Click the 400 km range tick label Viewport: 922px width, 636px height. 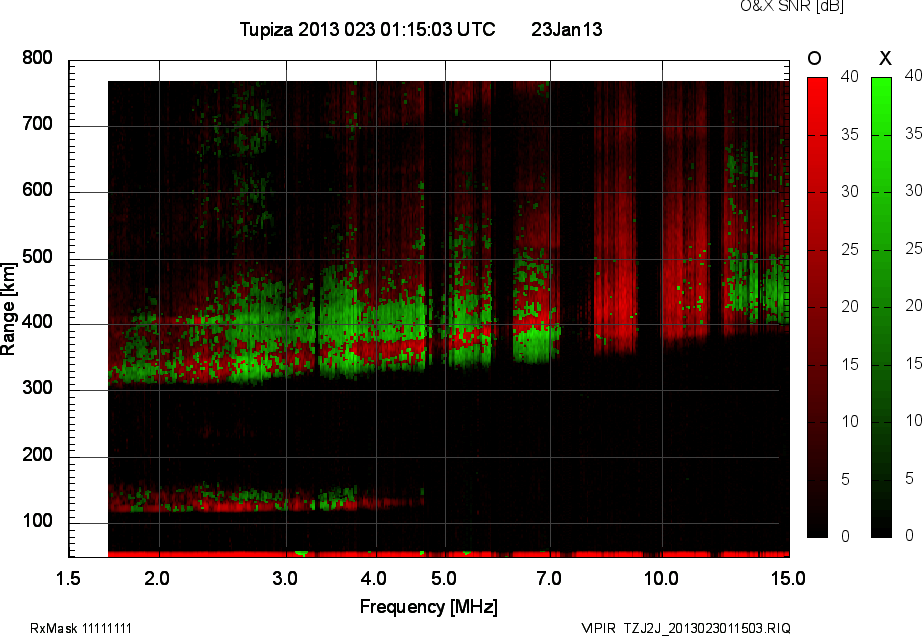(x=37, y=322)
